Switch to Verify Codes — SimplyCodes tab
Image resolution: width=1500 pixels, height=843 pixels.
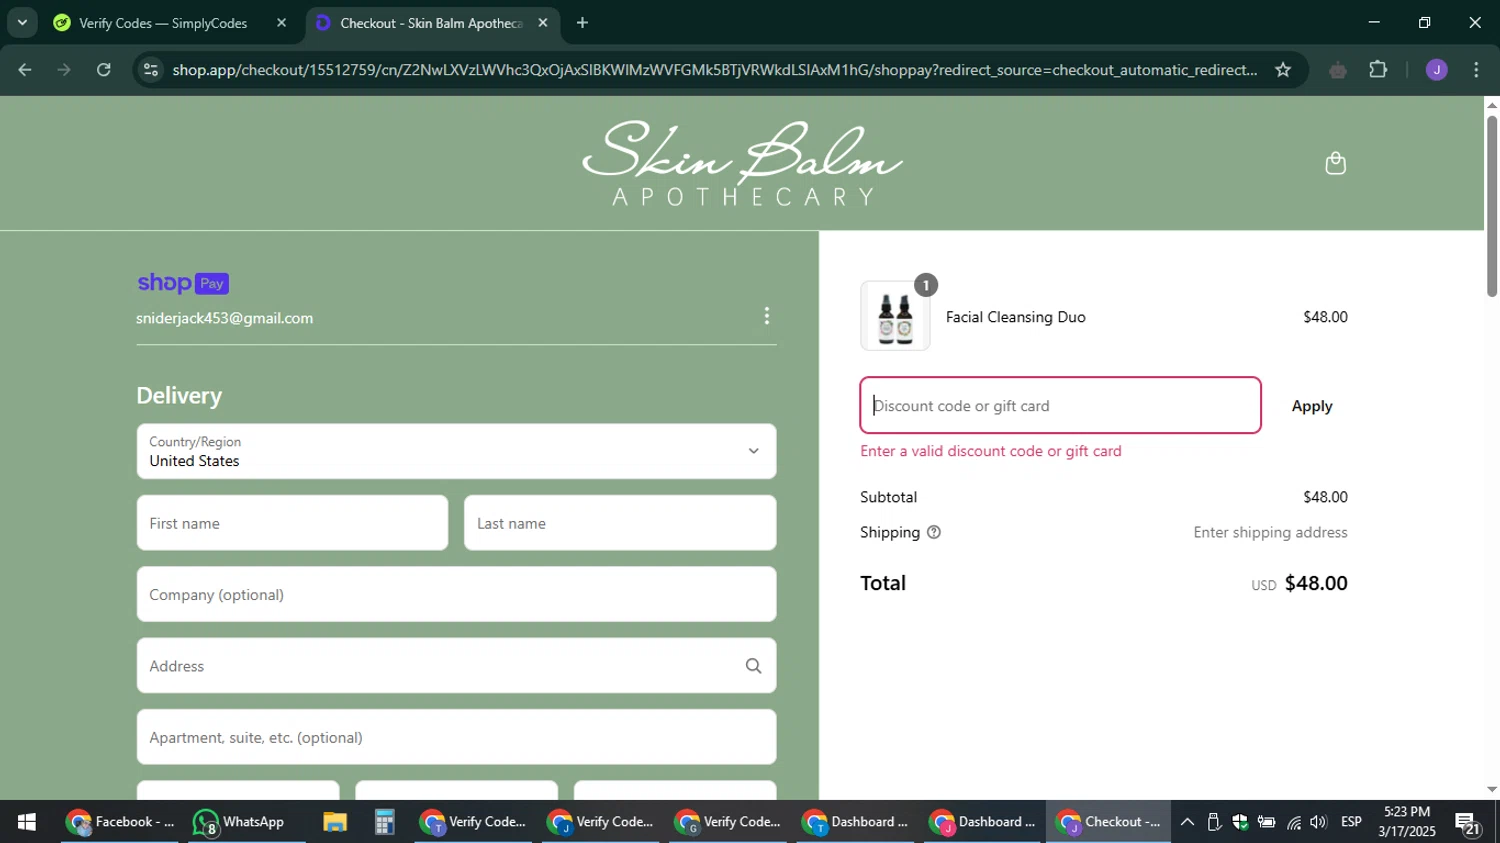(x=164, y=22)
